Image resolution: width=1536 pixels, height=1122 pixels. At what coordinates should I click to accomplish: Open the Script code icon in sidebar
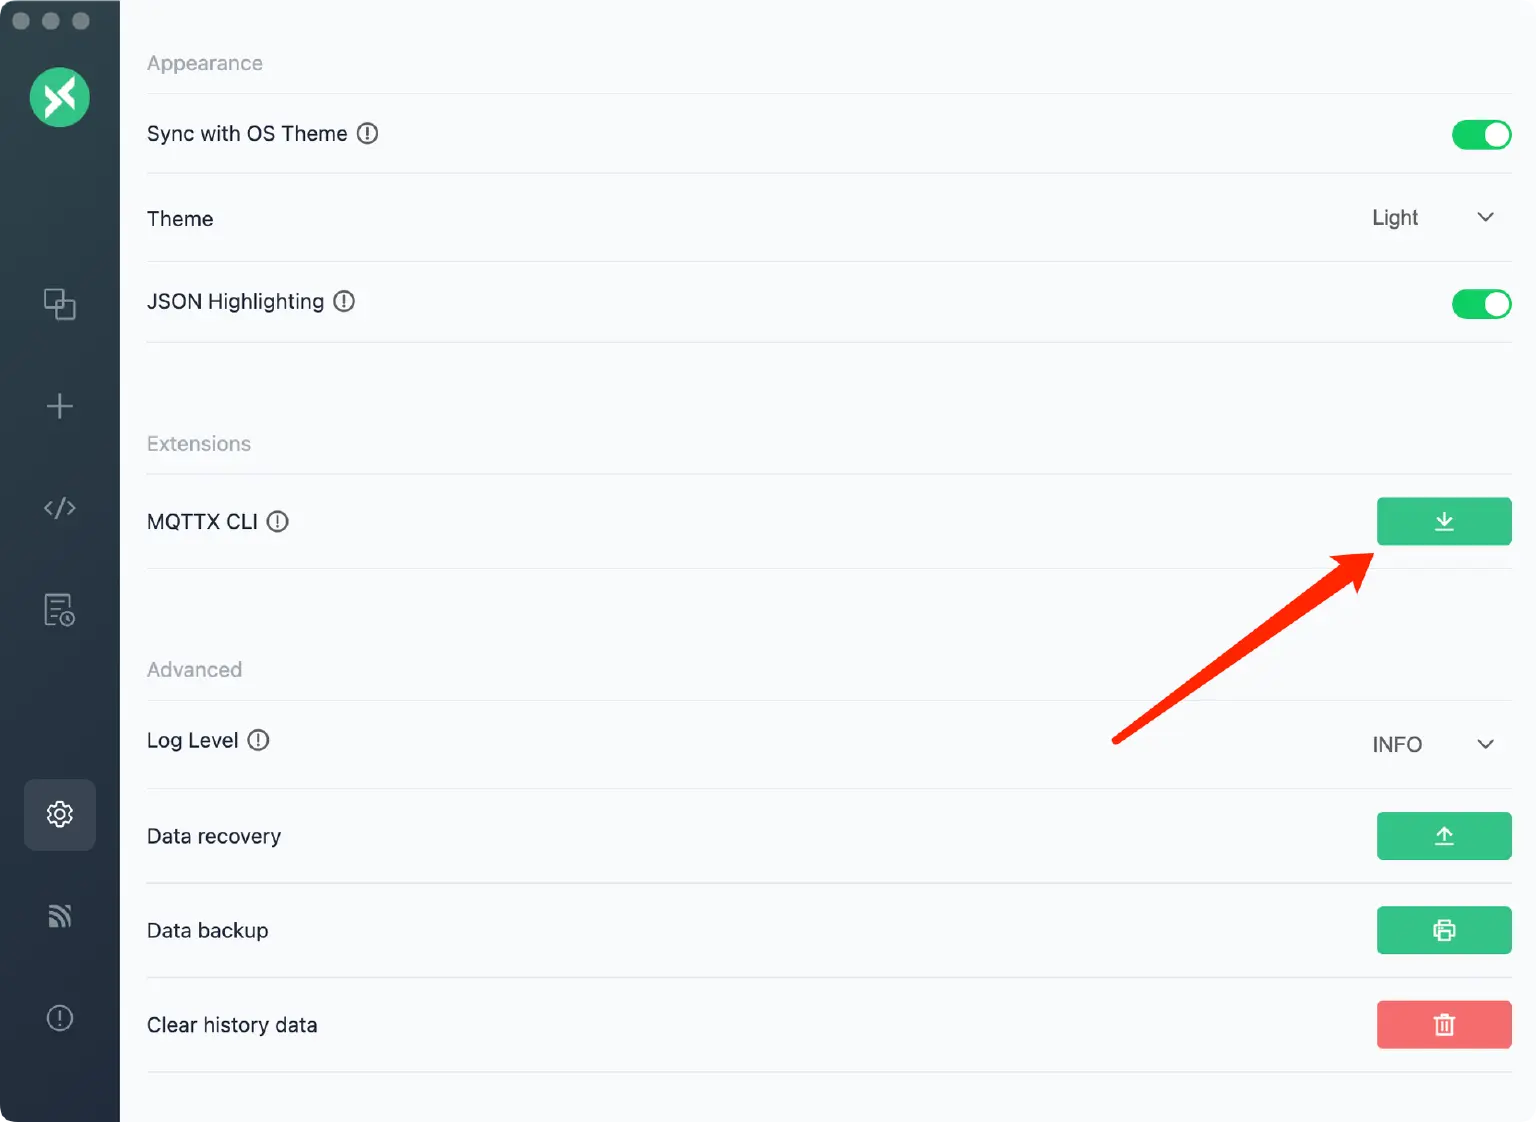coord(60,508)
